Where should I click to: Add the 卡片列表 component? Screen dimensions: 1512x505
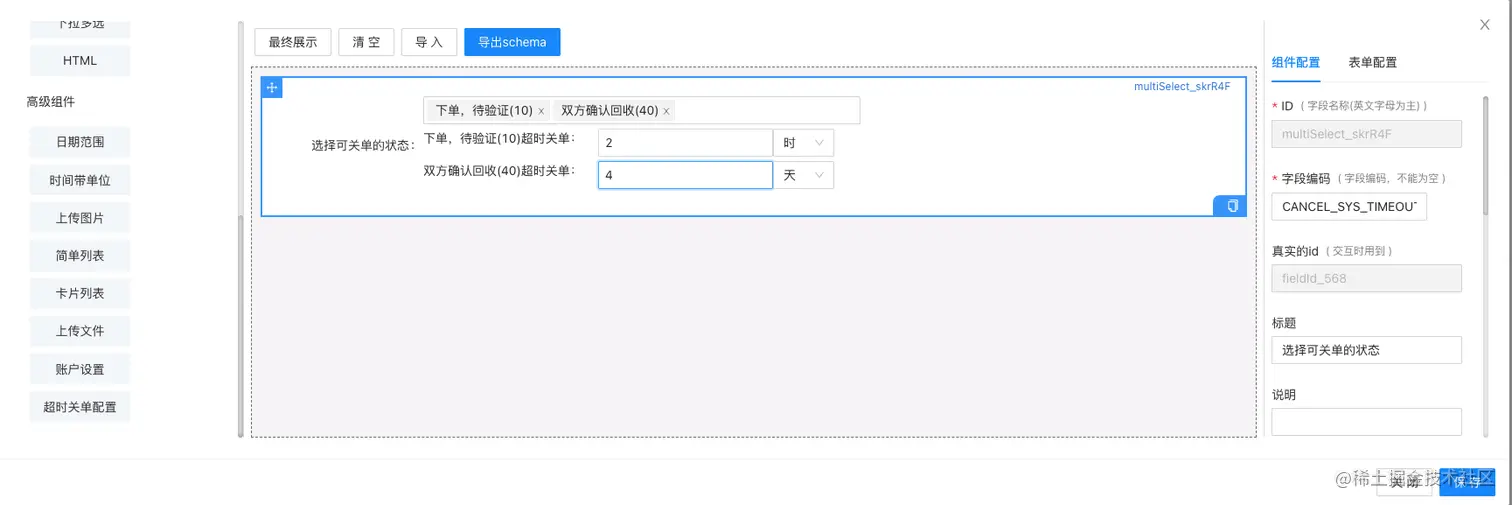coord(80,294)
